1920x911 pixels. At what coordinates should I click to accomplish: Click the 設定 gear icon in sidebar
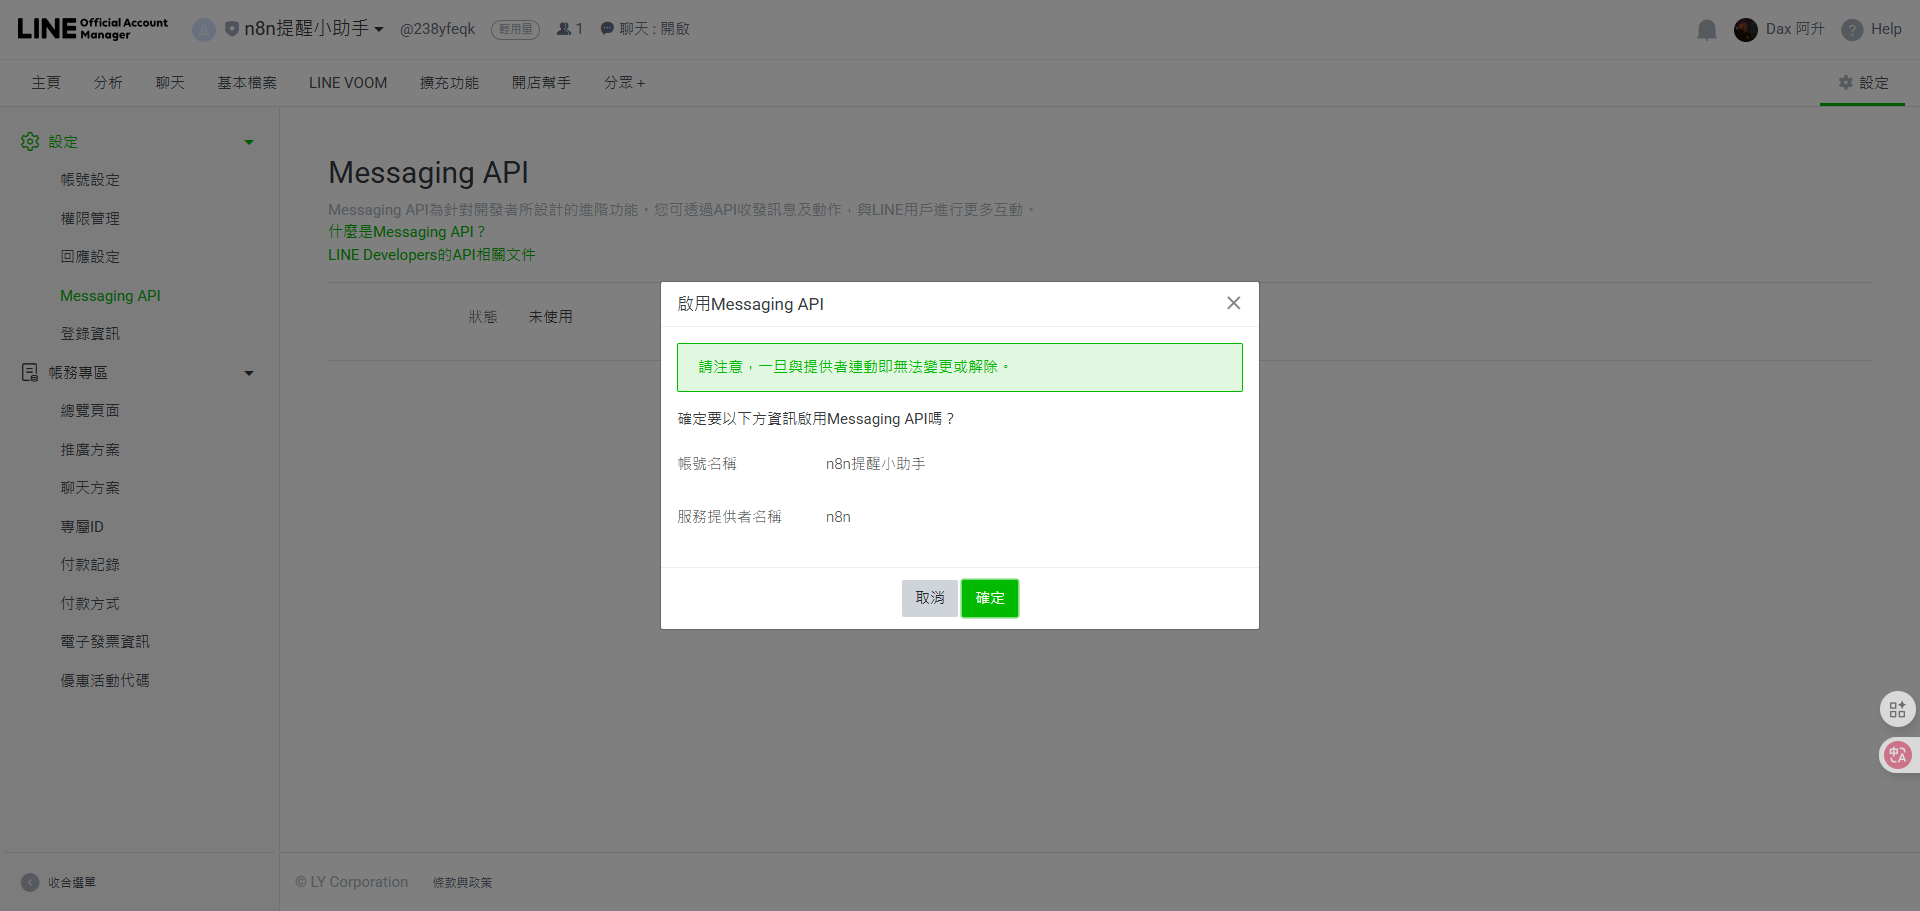(x=29, y=141)
